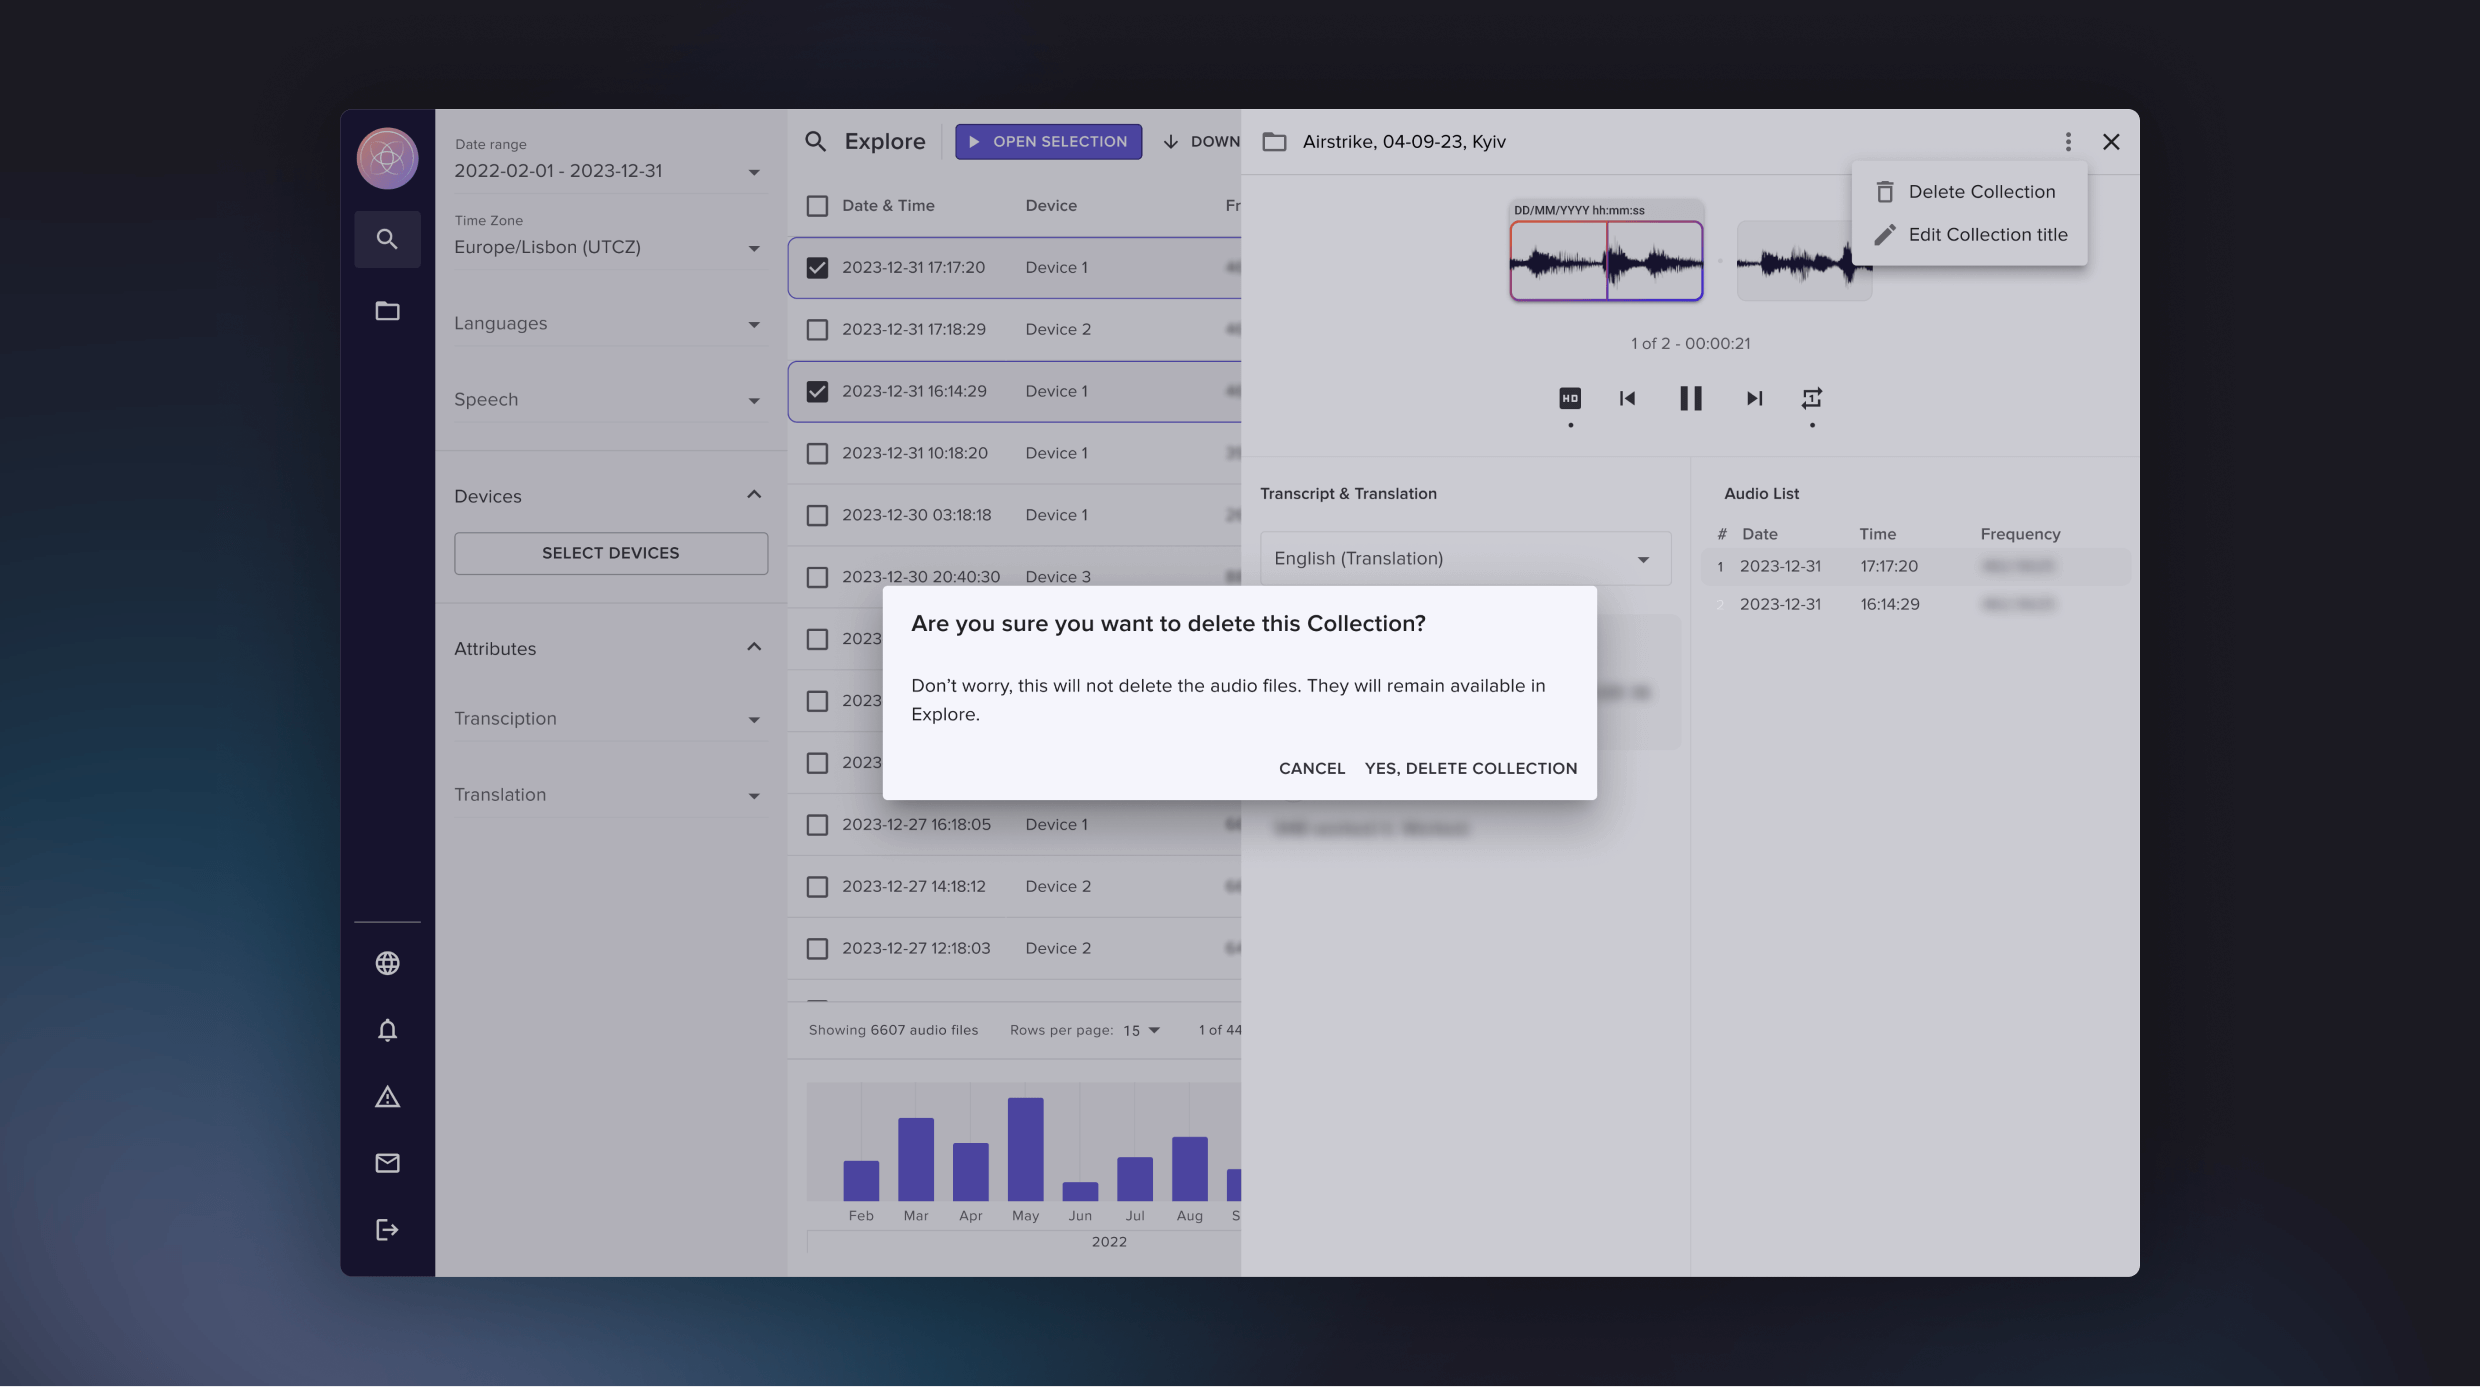Select Delete Collection menu entry

[x=1981, y=192]
